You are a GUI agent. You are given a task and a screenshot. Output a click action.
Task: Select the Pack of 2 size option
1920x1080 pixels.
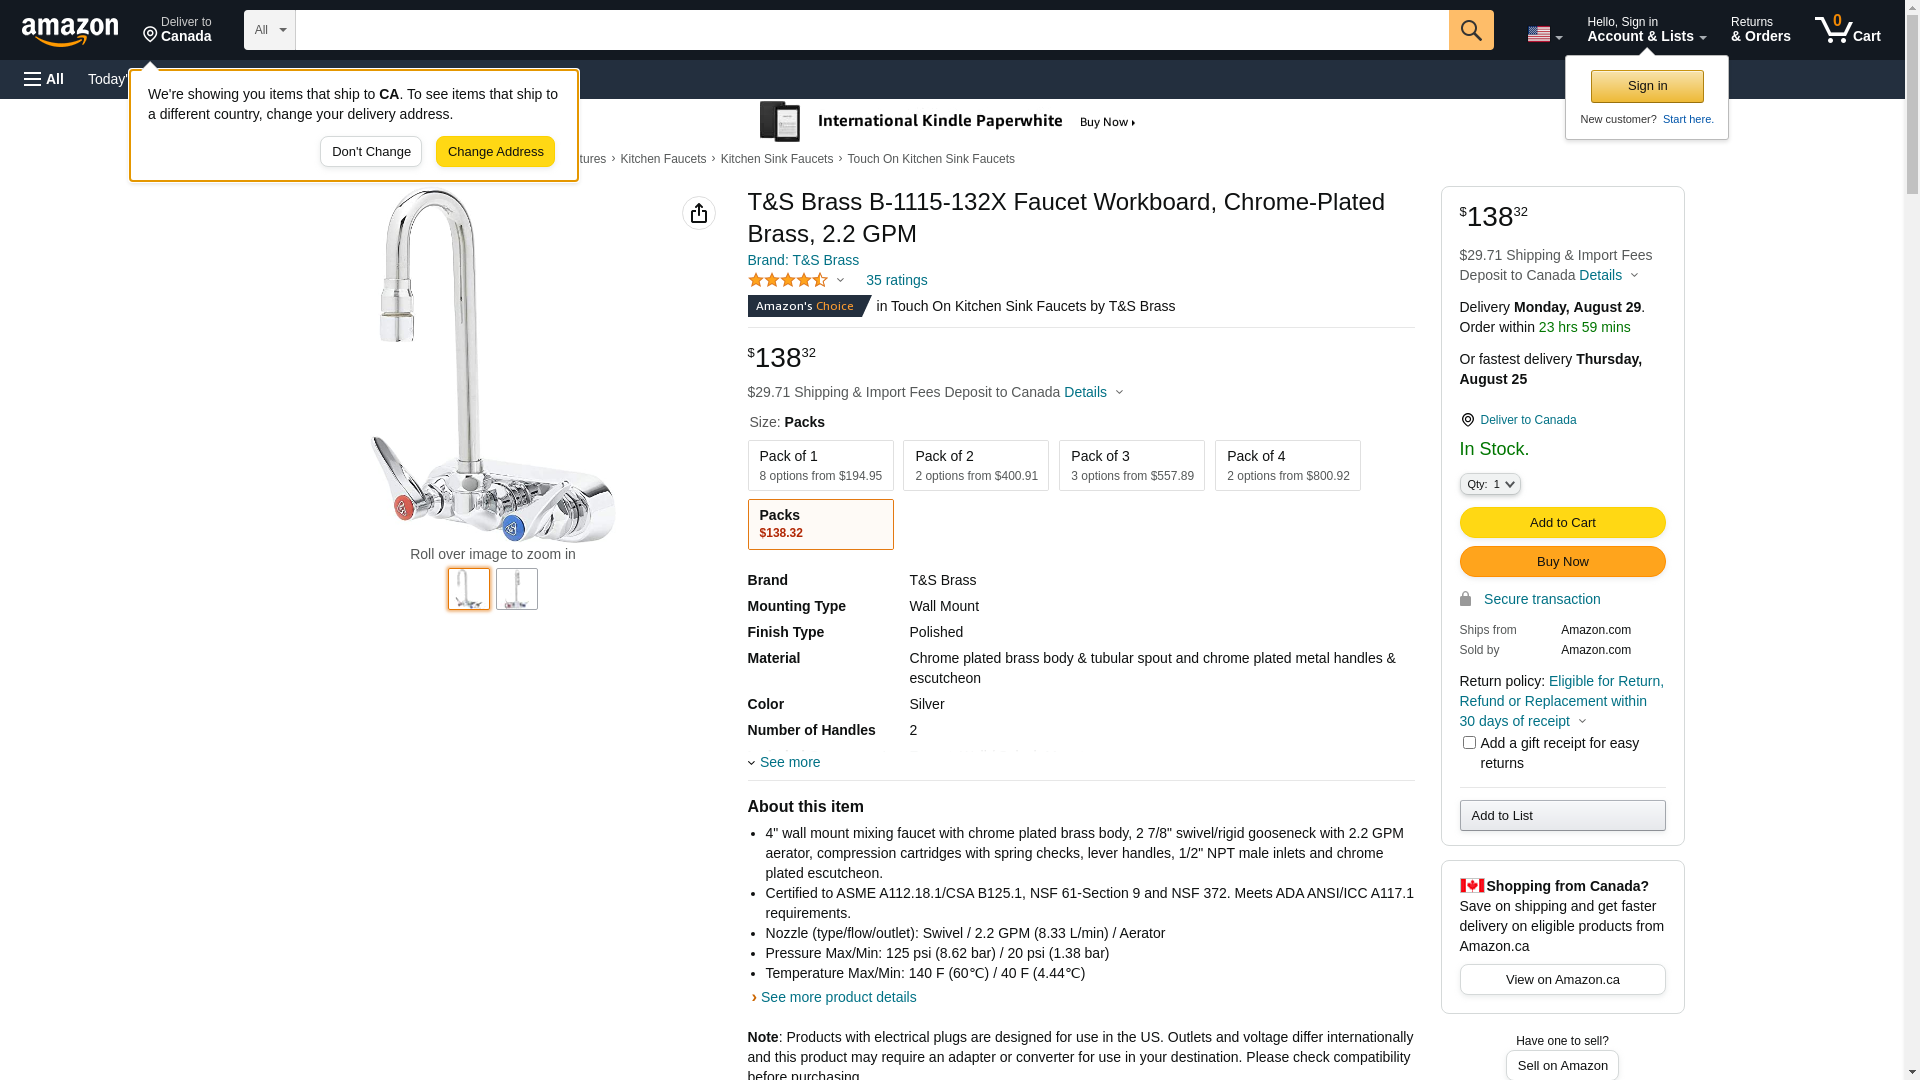pyautogui.click(x=975, y=466)
